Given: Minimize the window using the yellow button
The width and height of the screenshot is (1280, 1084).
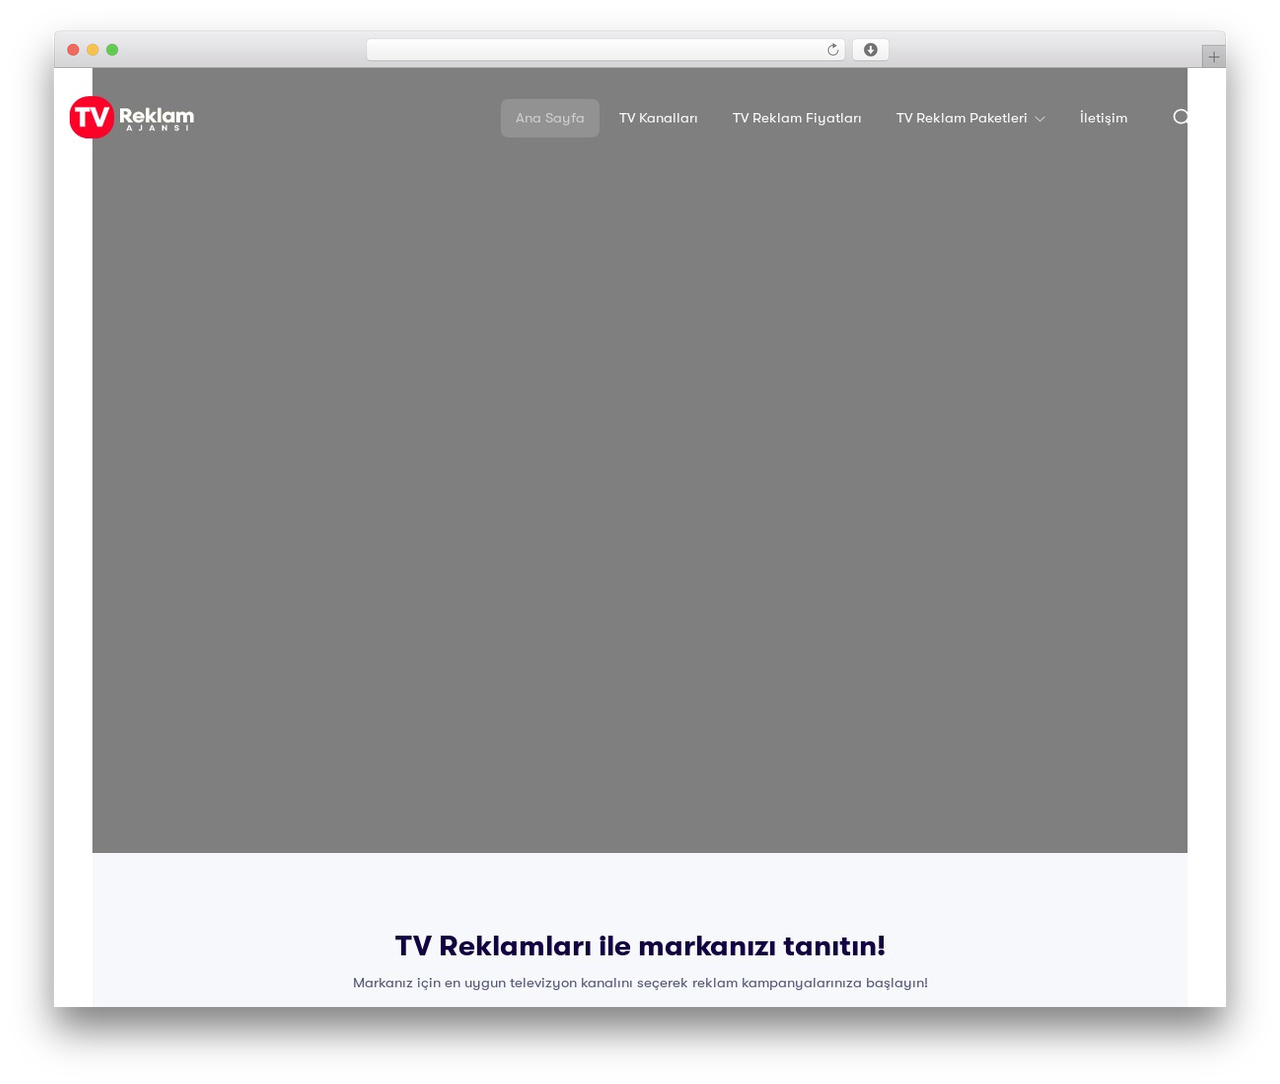Looking at the screenshot, I should [93, 50].
